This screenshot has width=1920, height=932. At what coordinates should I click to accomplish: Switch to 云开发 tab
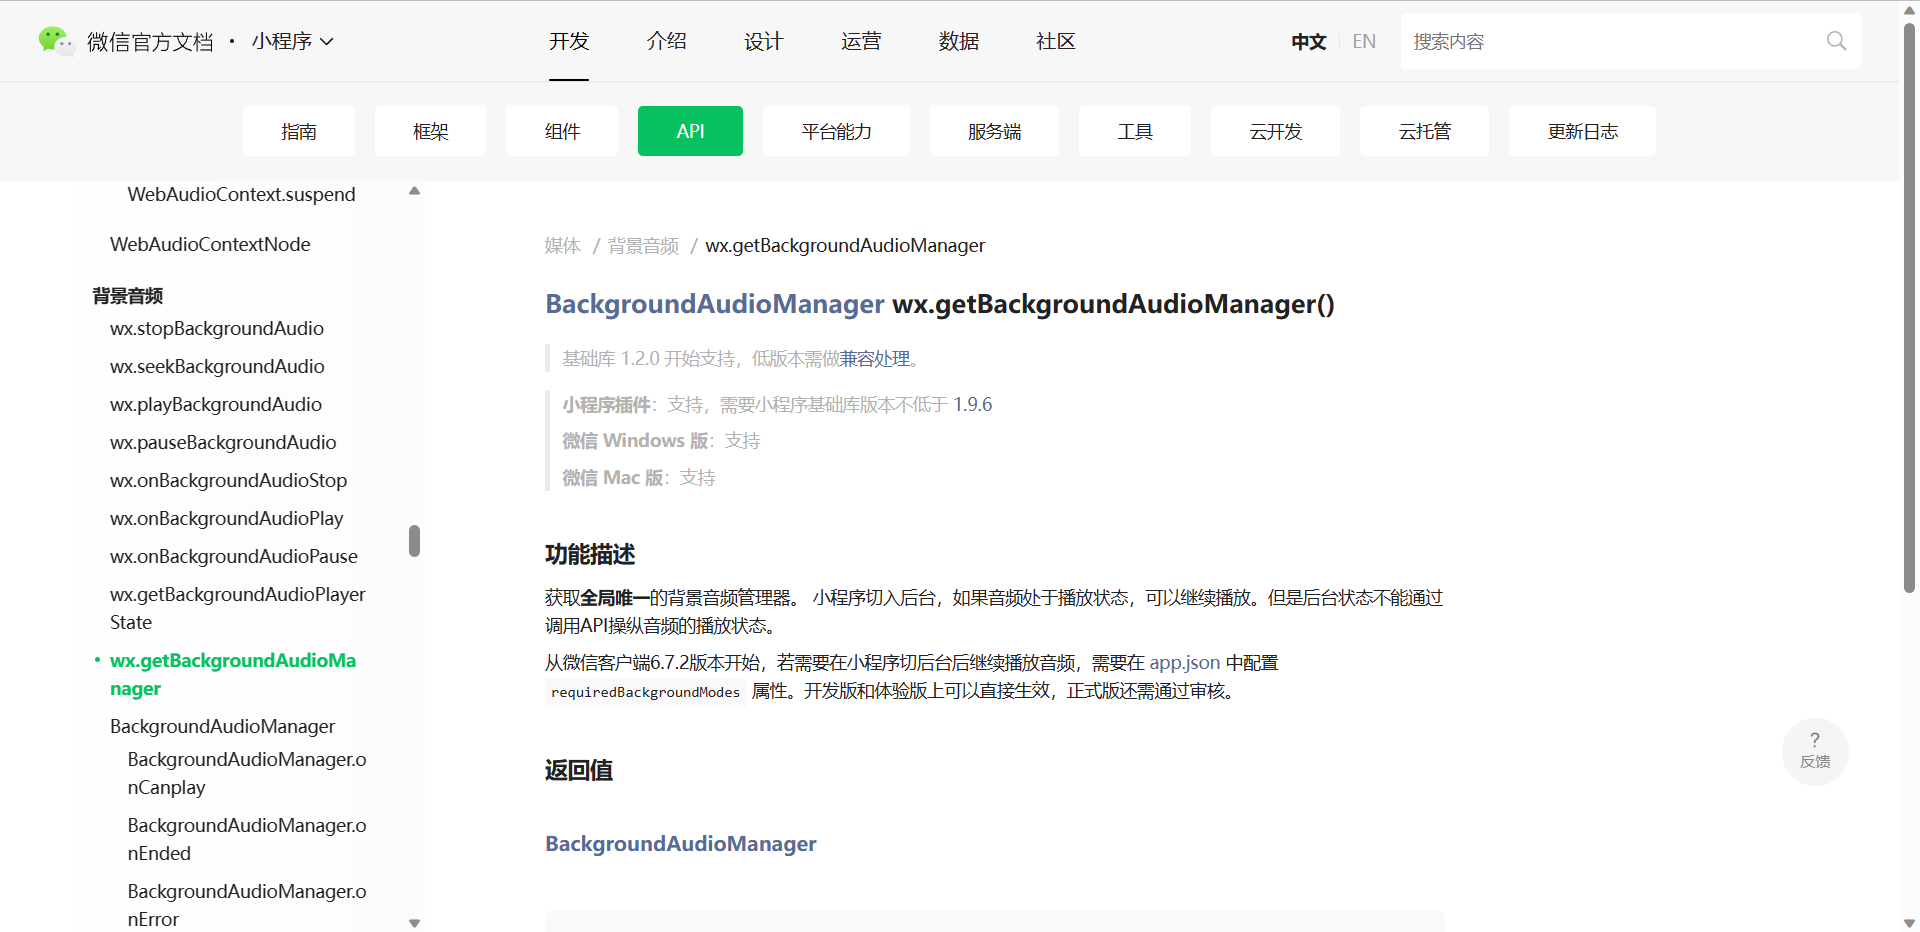[x=1275, y=131]
